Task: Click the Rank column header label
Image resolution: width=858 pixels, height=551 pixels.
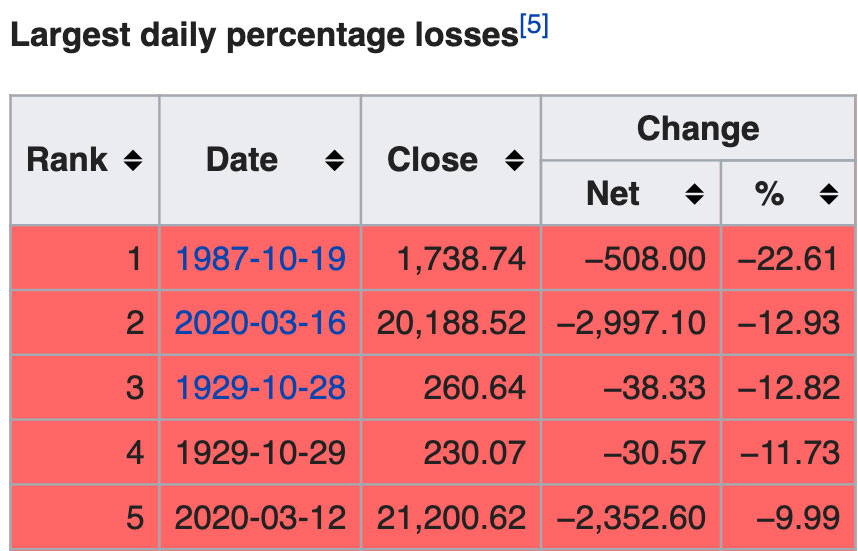Action: [x=67, y=160]
